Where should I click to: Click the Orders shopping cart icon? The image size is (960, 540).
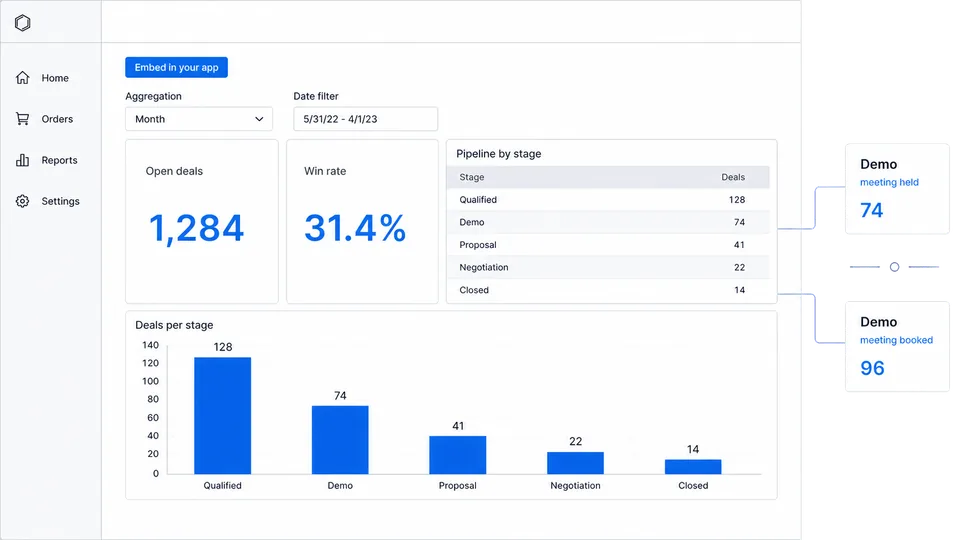tap(23, 119)
